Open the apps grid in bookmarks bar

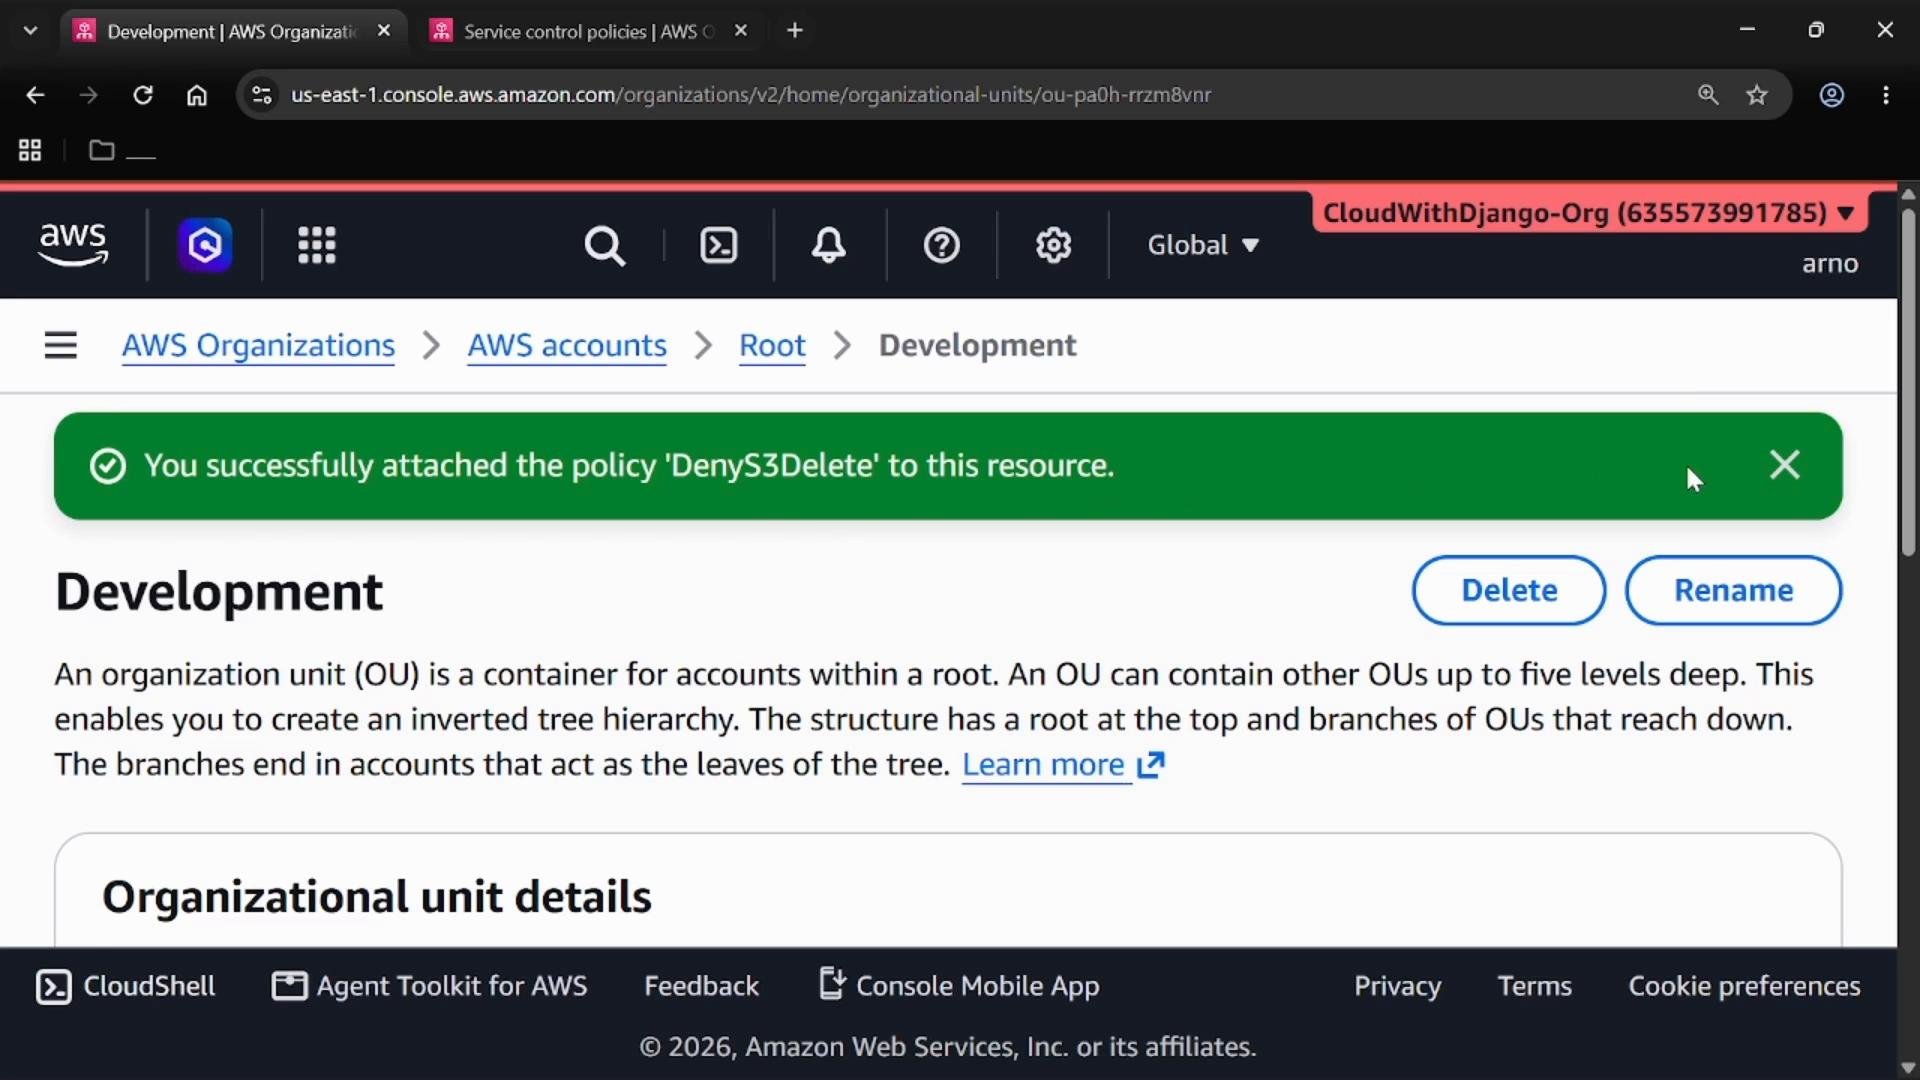(x=30, y=151)
